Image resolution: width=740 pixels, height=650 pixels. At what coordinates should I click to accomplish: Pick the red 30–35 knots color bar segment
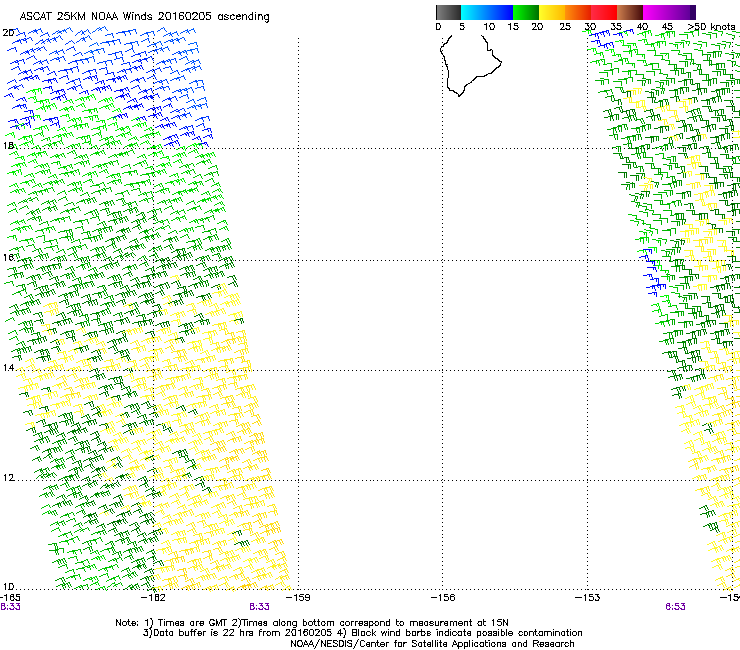604,12
